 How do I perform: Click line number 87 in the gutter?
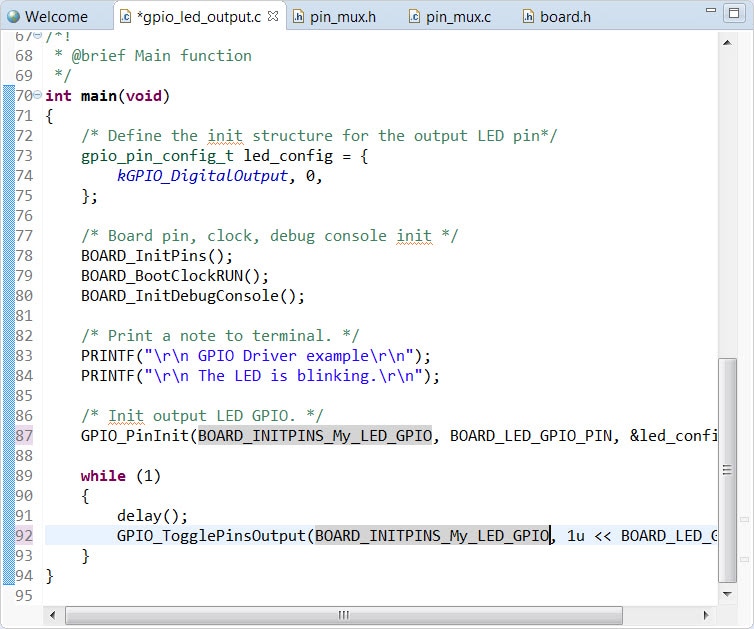pos(23,436)
